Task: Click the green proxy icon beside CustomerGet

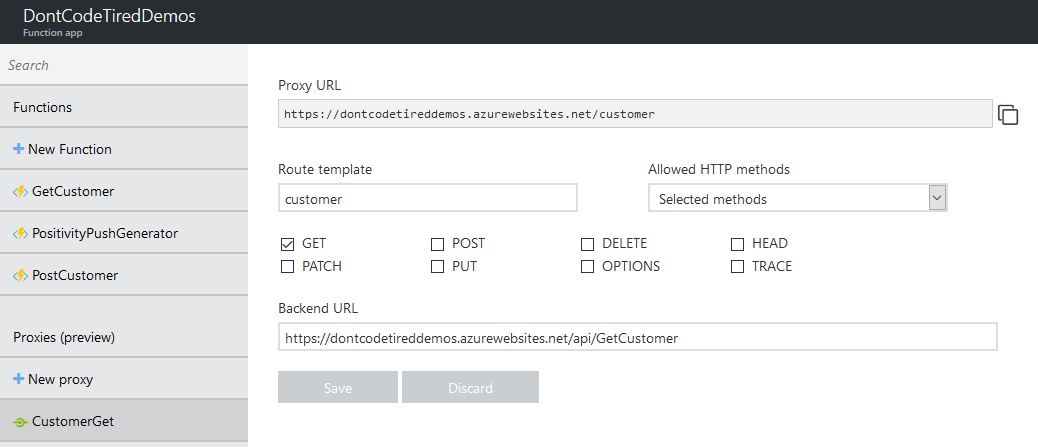Action: [x=21, y=422]
